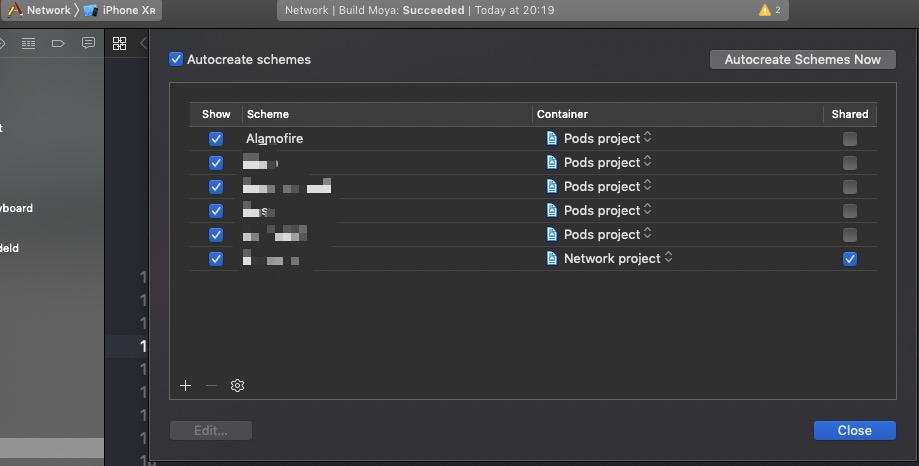Open the gear actions menu below scheme list
Screen dimensions: 919x466
237,386
